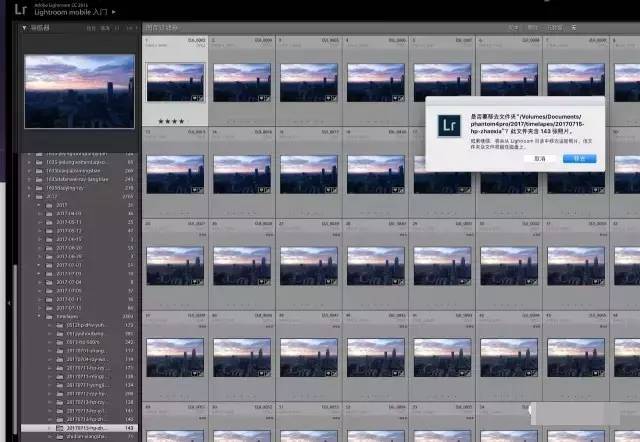Click the Lr icon inside the dialog
The width and height of the screenshot is (640, 442).
[447, 125]
